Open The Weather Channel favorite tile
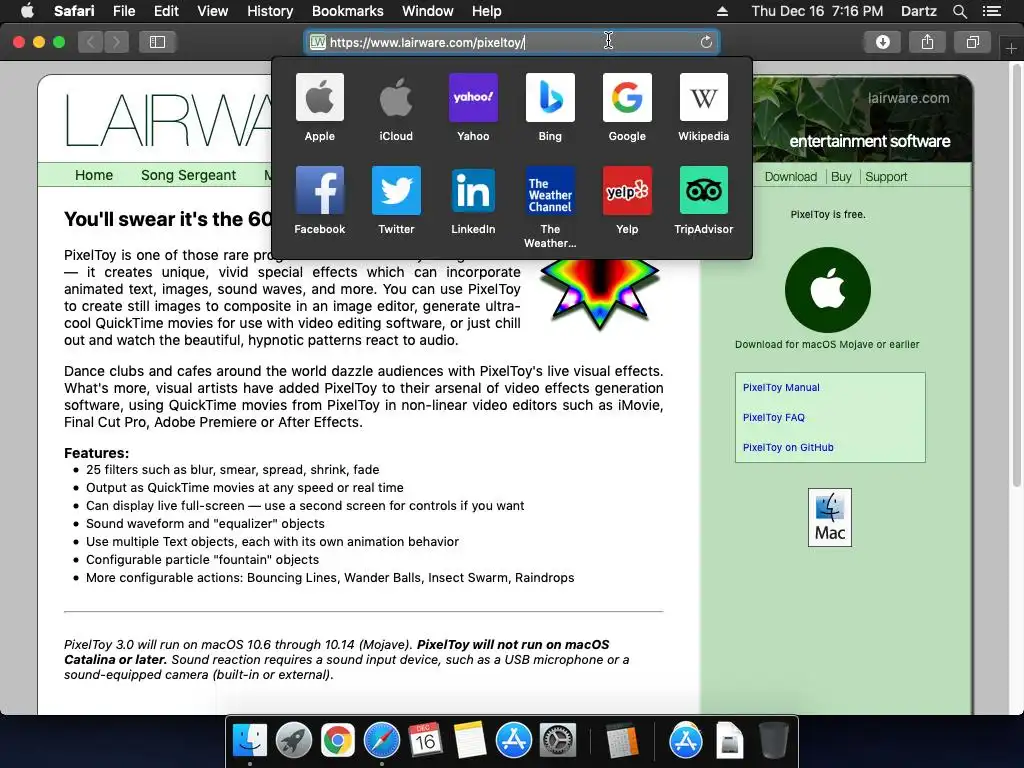Image resolution: width=1024 pixels, height=768 pixels. pos(550,191)
